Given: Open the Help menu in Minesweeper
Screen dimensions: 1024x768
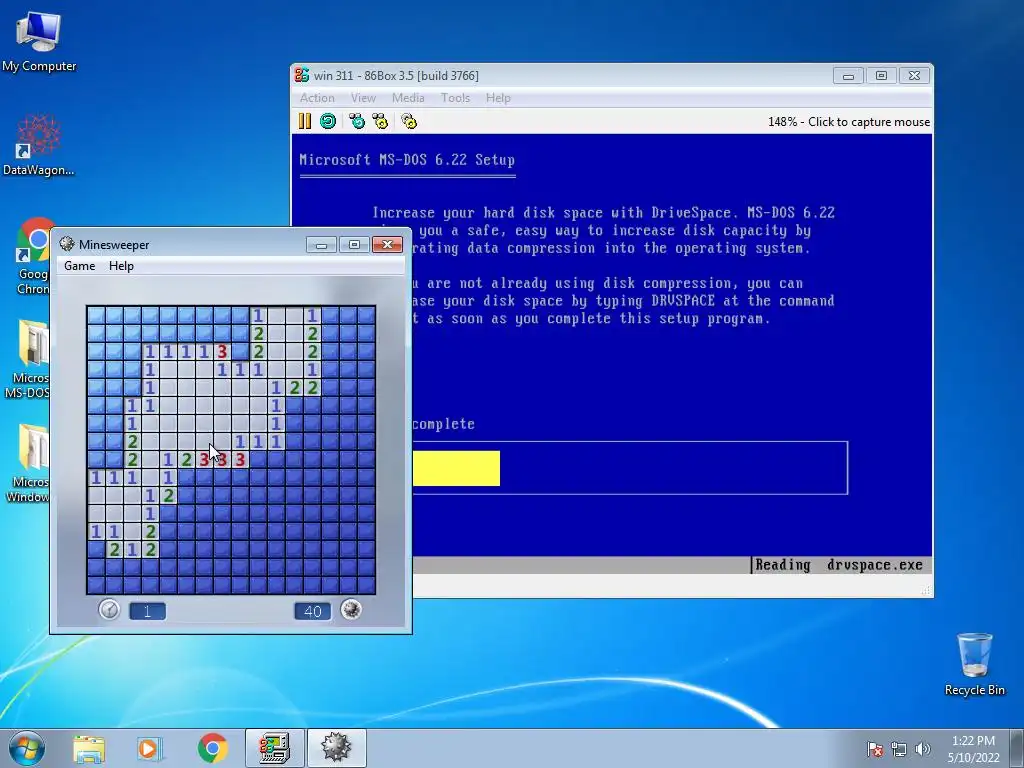Looking at the screenshot, I should pos(121,266).
